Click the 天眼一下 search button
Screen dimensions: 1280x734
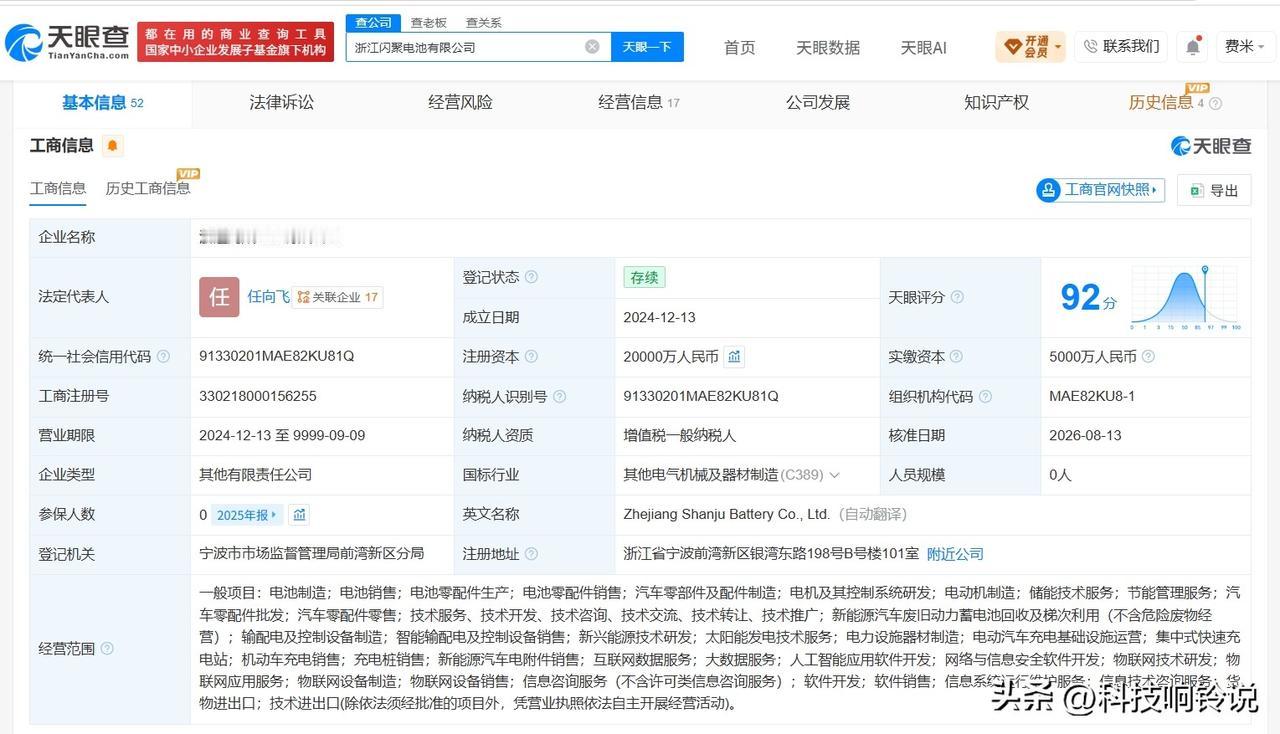(x=647, y=47)
